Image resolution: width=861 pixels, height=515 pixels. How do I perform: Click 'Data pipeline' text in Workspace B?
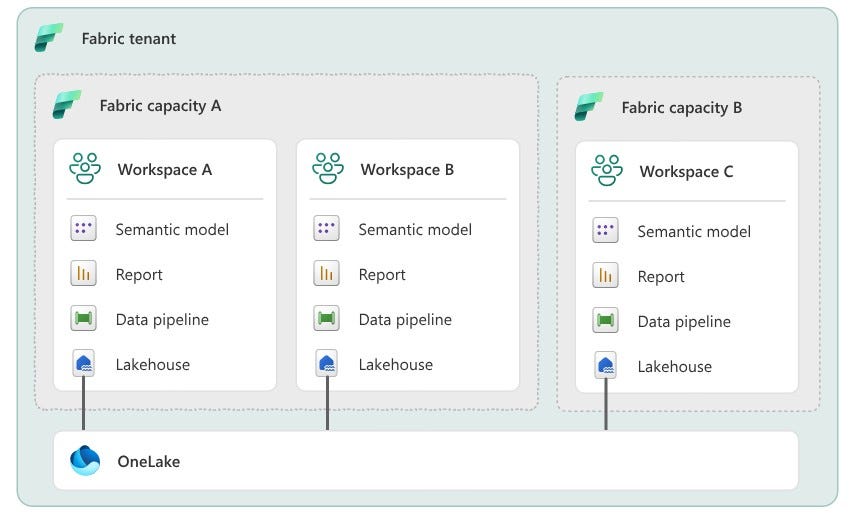[x=405, y=320]
